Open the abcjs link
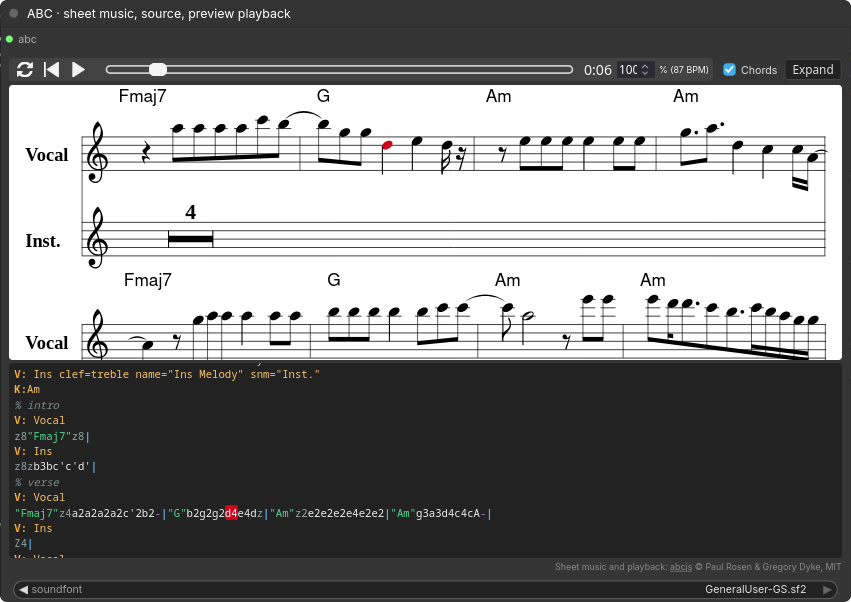 coord(681,567)
